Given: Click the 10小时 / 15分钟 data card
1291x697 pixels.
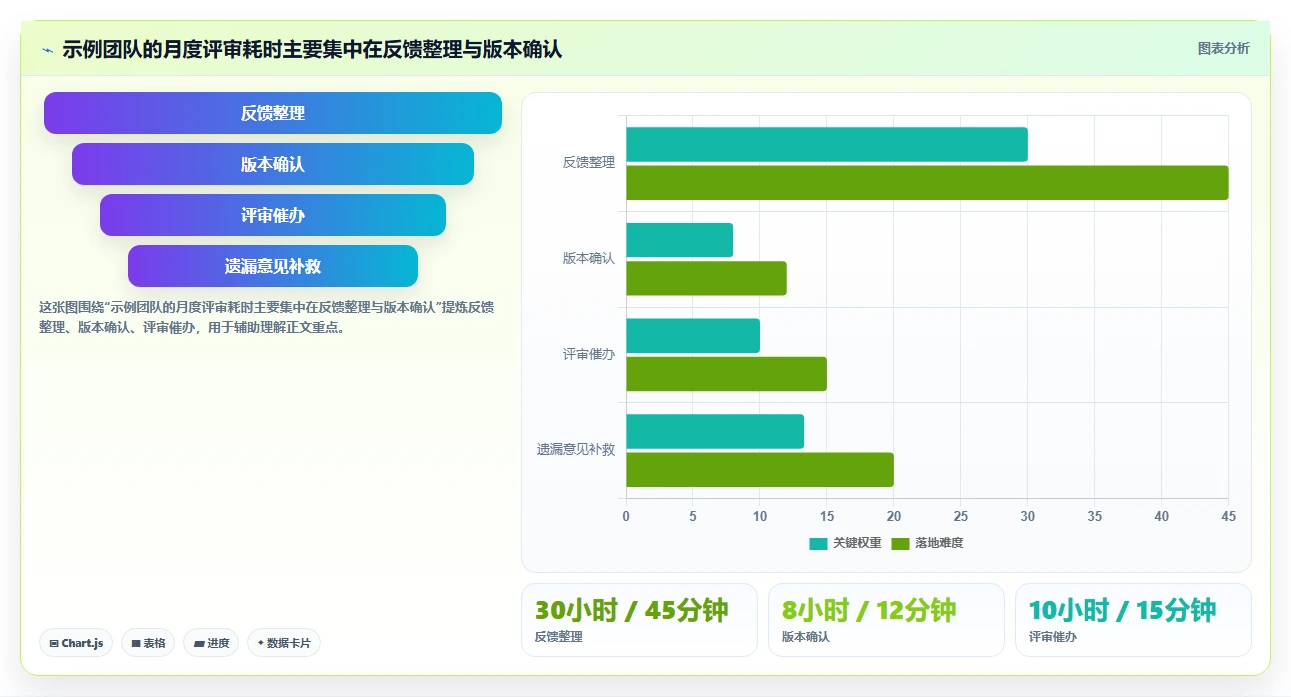Looking at the screenshot, I should point(1133,620).
